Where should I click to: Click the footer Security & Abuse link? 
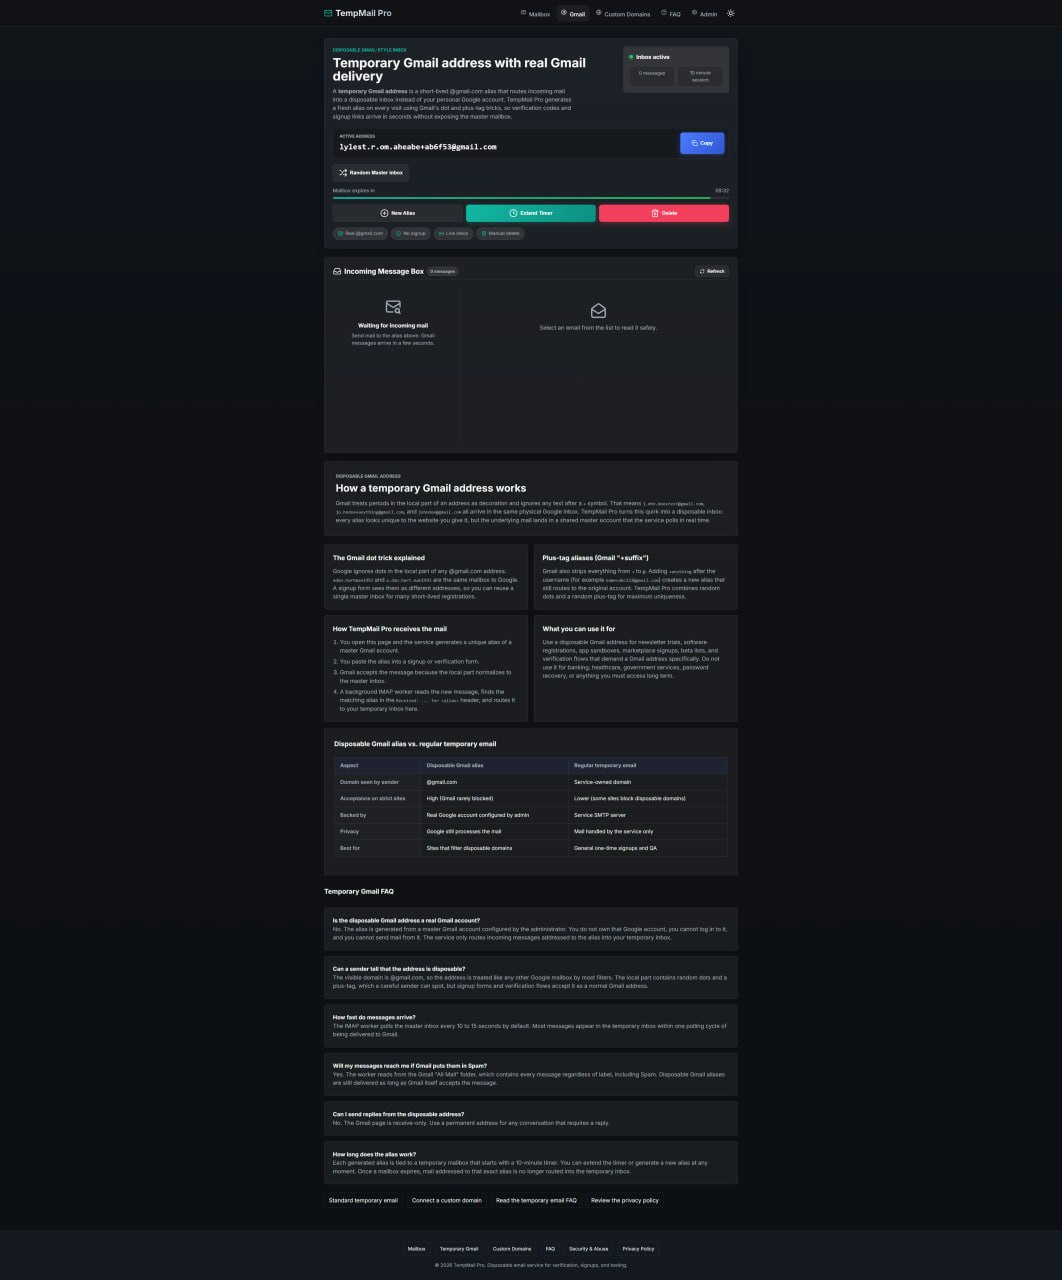[589, 1249]
